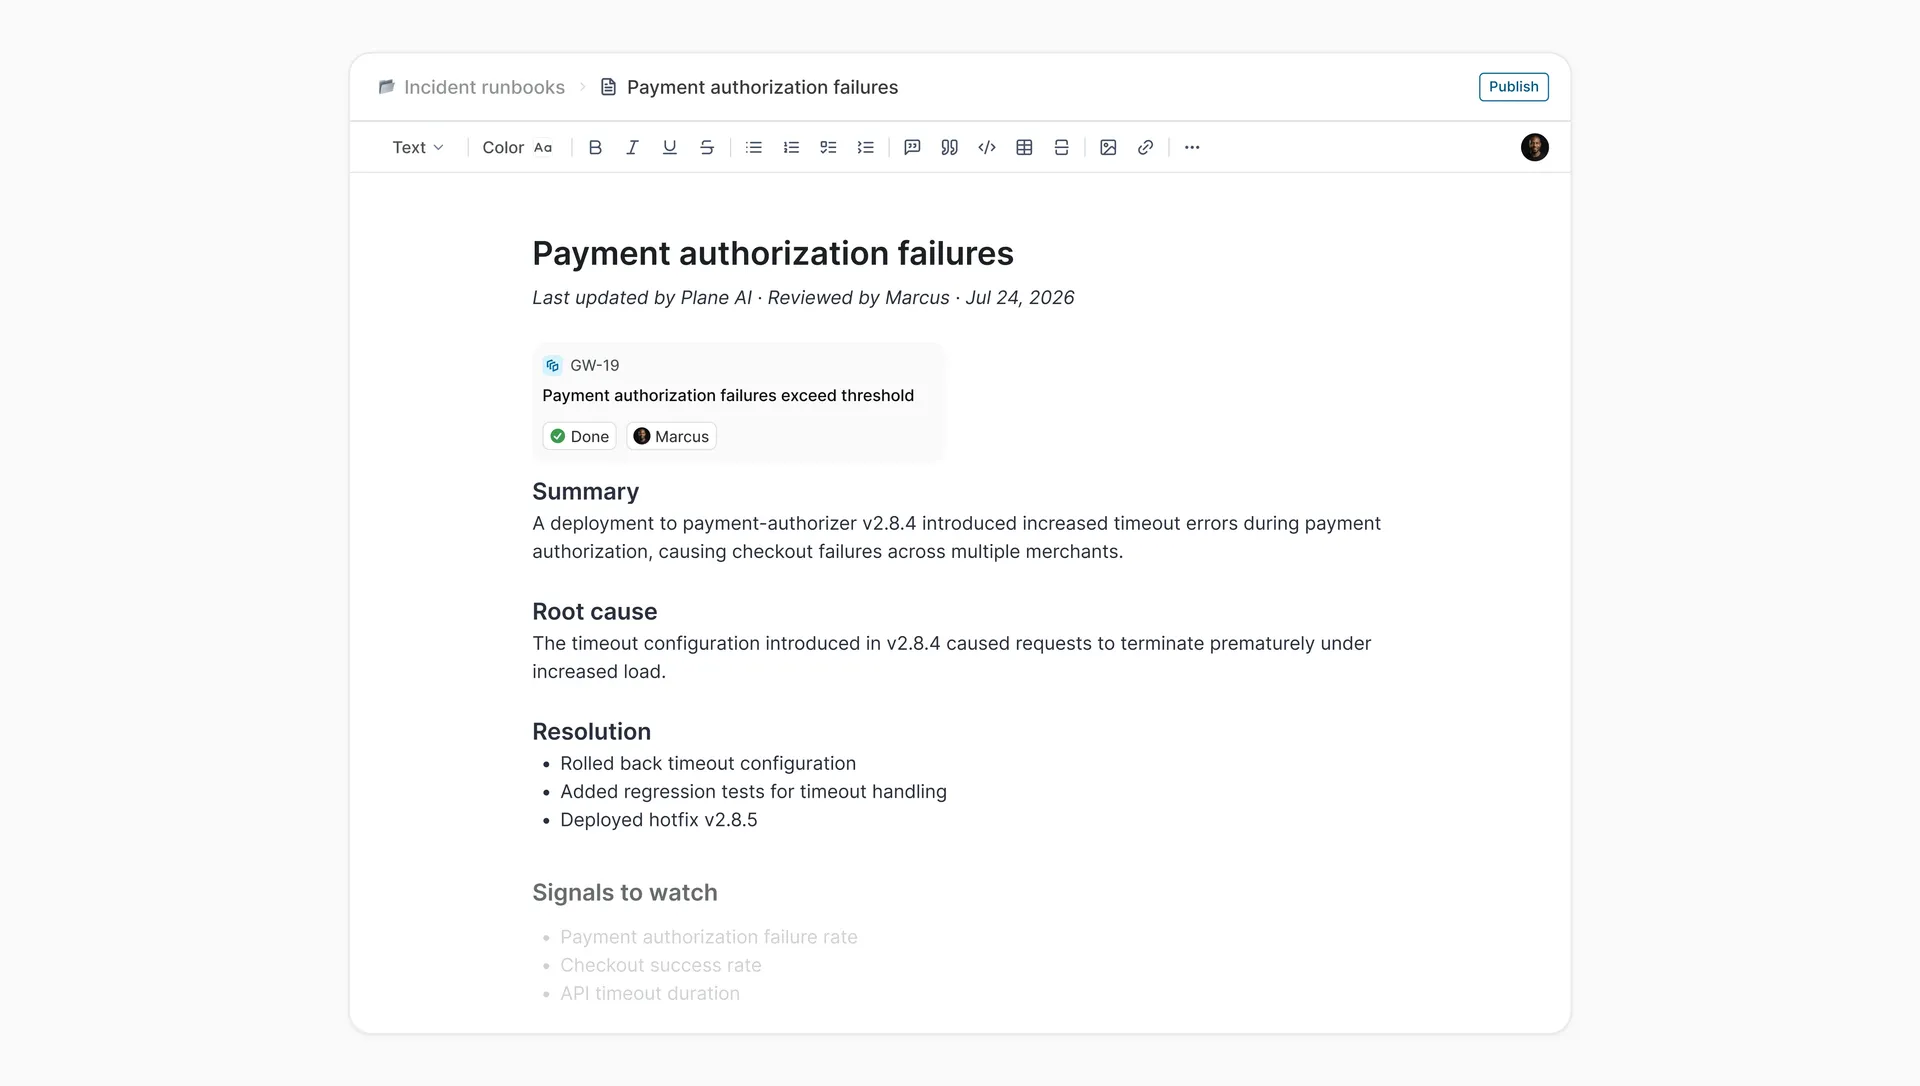Open the user avatar in toolbar
Image resolution: width=1920 pixels, height=1086 pixels.
point(1534,147)
